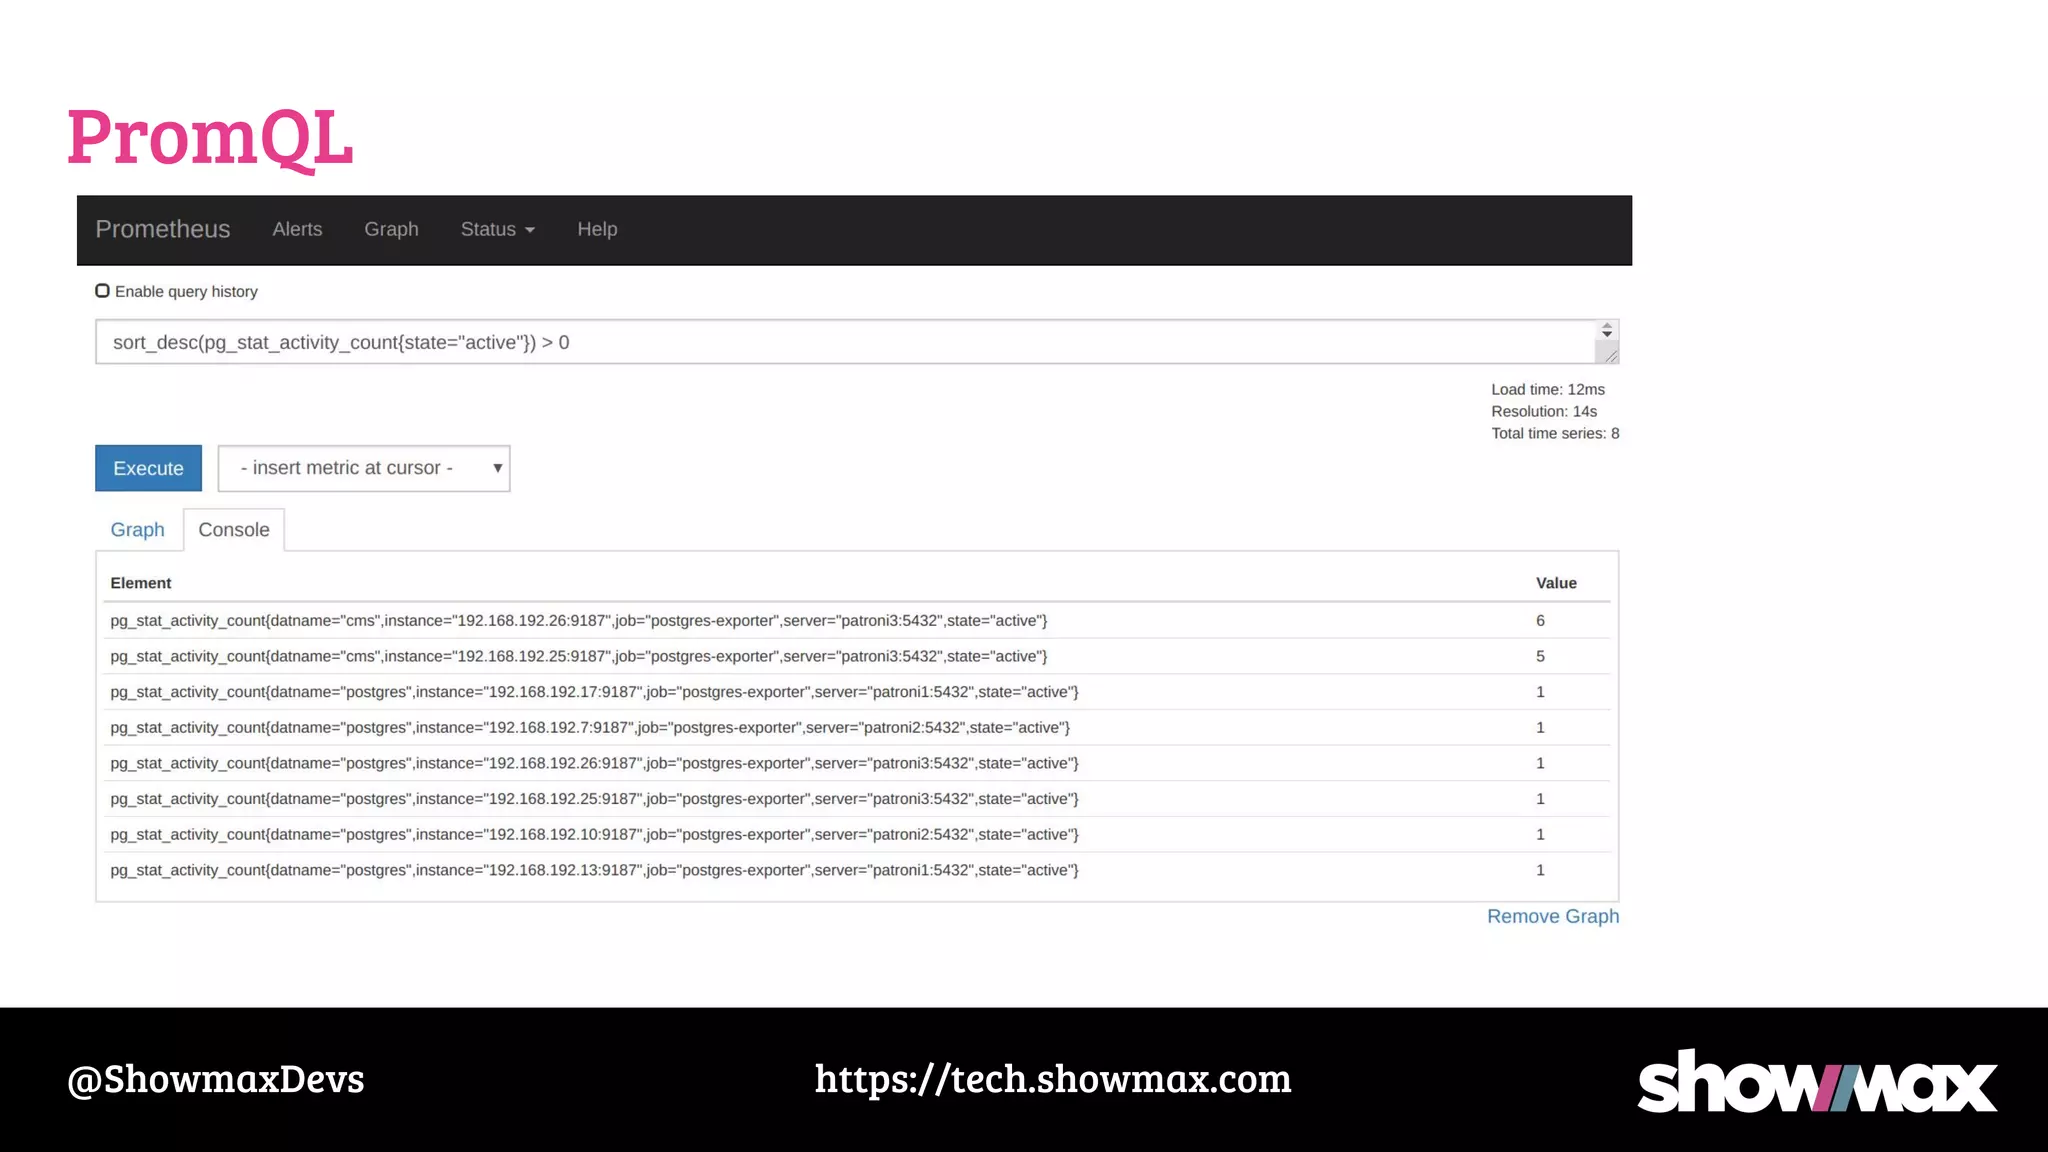The height and width of the screenshot is (1152, 2048).
Task: Select the Console tab
Action: click(234, 530)
